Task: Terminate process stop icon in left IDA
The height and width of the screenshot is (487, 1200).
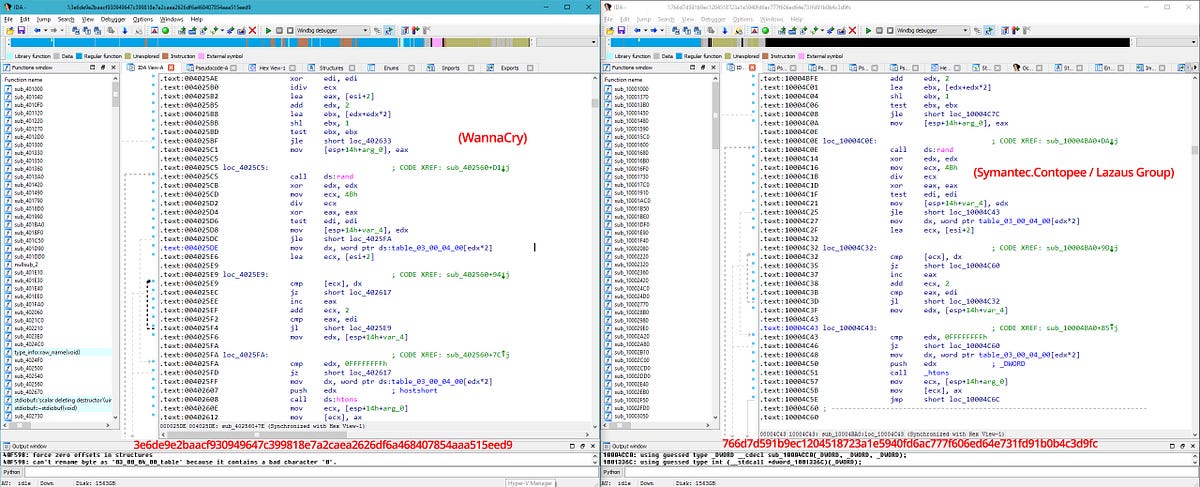Action: point(290,31)
